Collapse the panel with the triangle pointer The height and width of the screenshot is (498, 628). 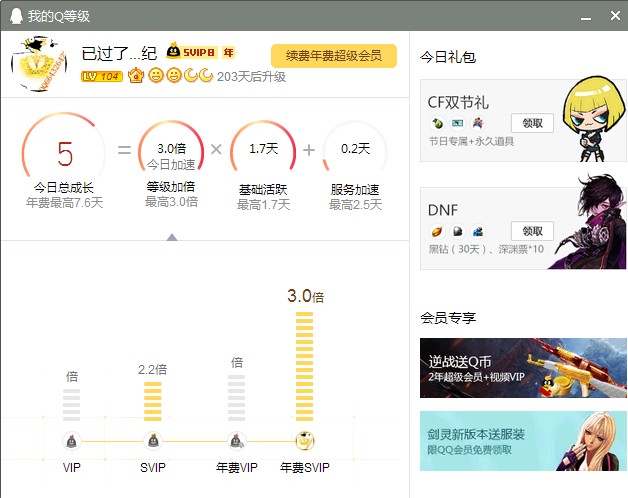tap(172, 237)
